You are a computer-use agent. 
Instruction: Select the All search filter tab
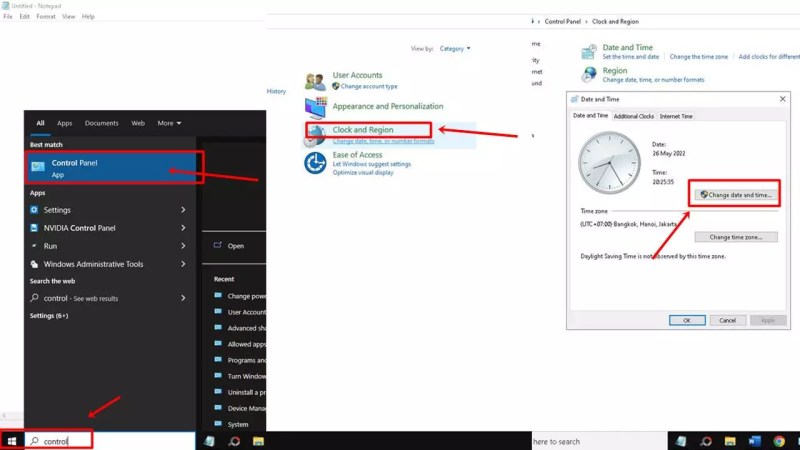(40, 123)
